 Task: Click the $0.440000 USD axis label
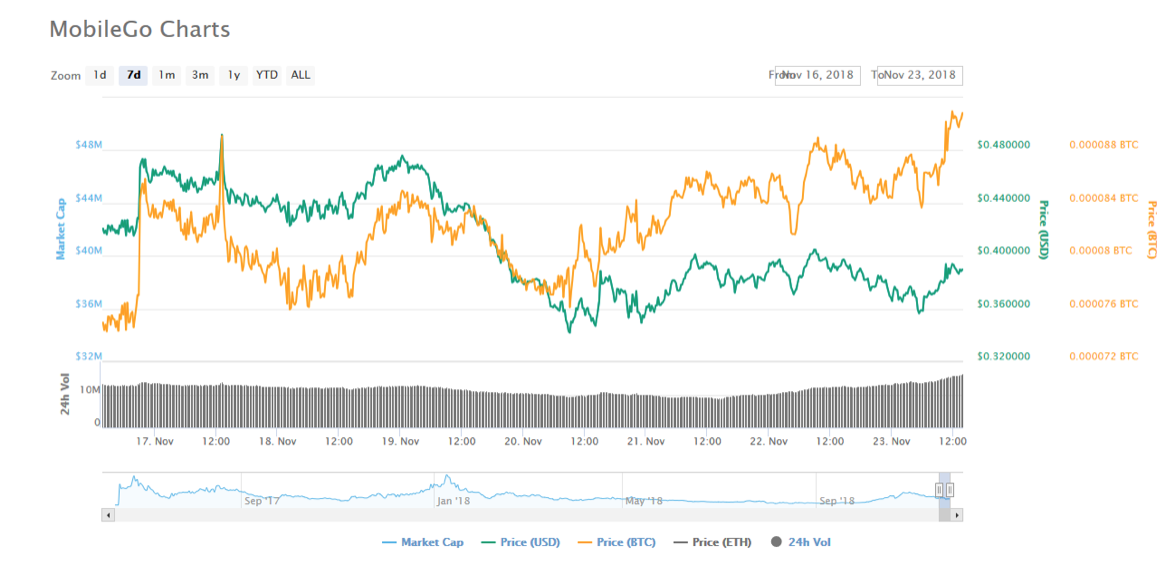coord(1003,198)
